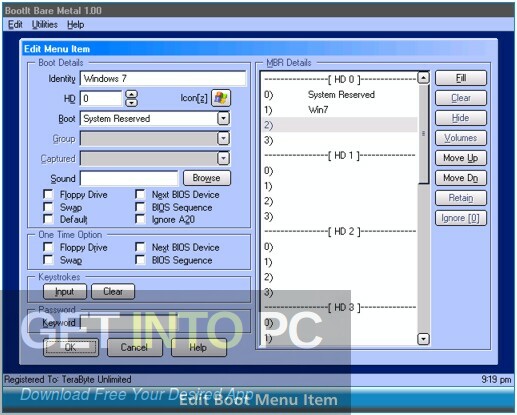Select slot 0) under HD 1

pos(339,171)
